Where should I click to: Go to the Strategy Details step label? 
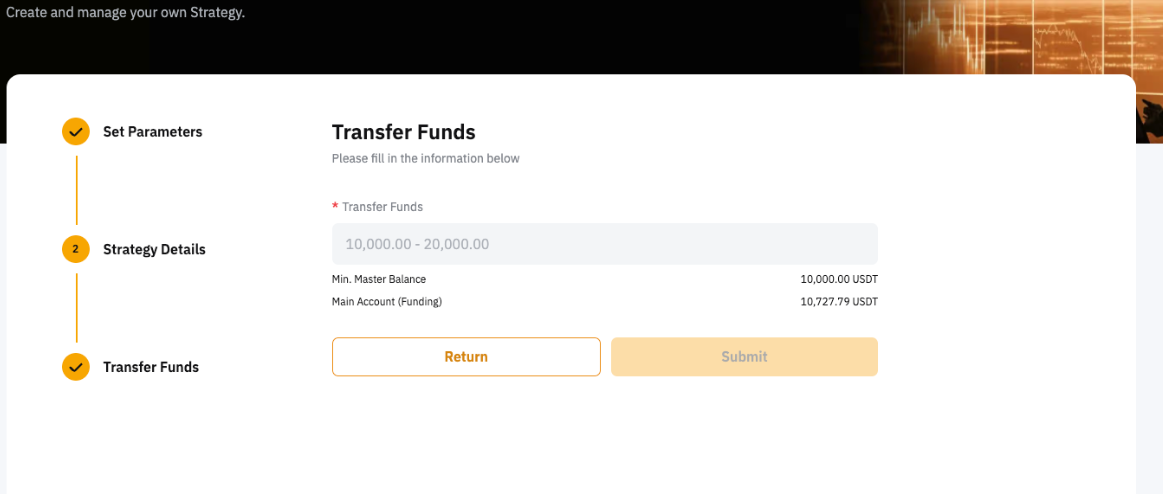click(x=154, y=249)
